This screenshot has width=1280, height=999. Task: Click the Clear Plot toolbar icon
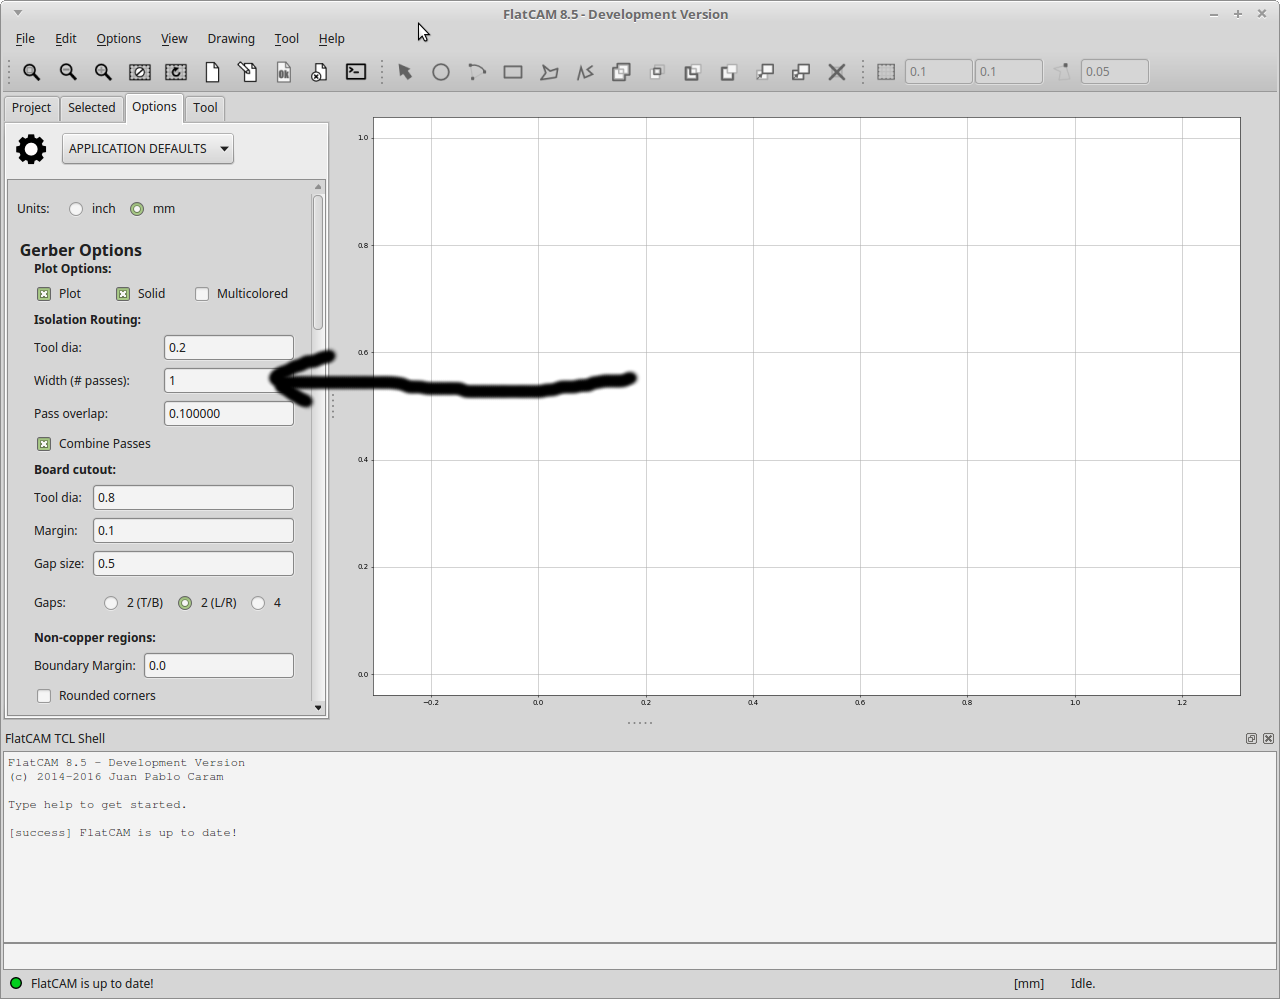140,72
